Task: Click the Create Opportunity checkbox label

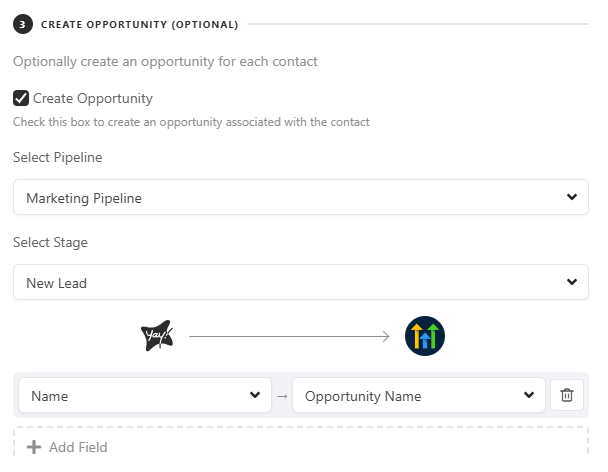Action: [93, 98]
